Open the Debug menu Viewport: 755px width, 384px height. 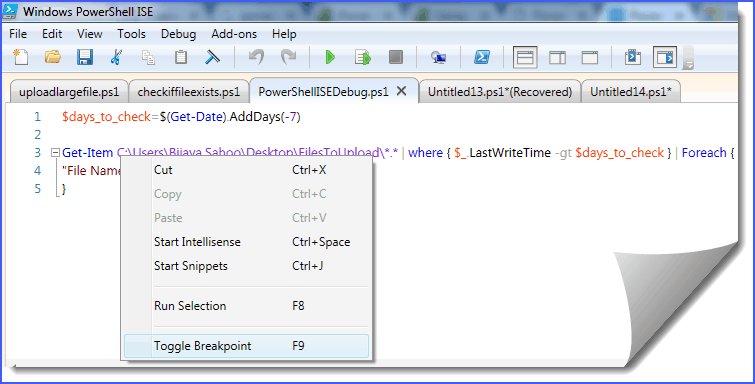coord(179,34)
